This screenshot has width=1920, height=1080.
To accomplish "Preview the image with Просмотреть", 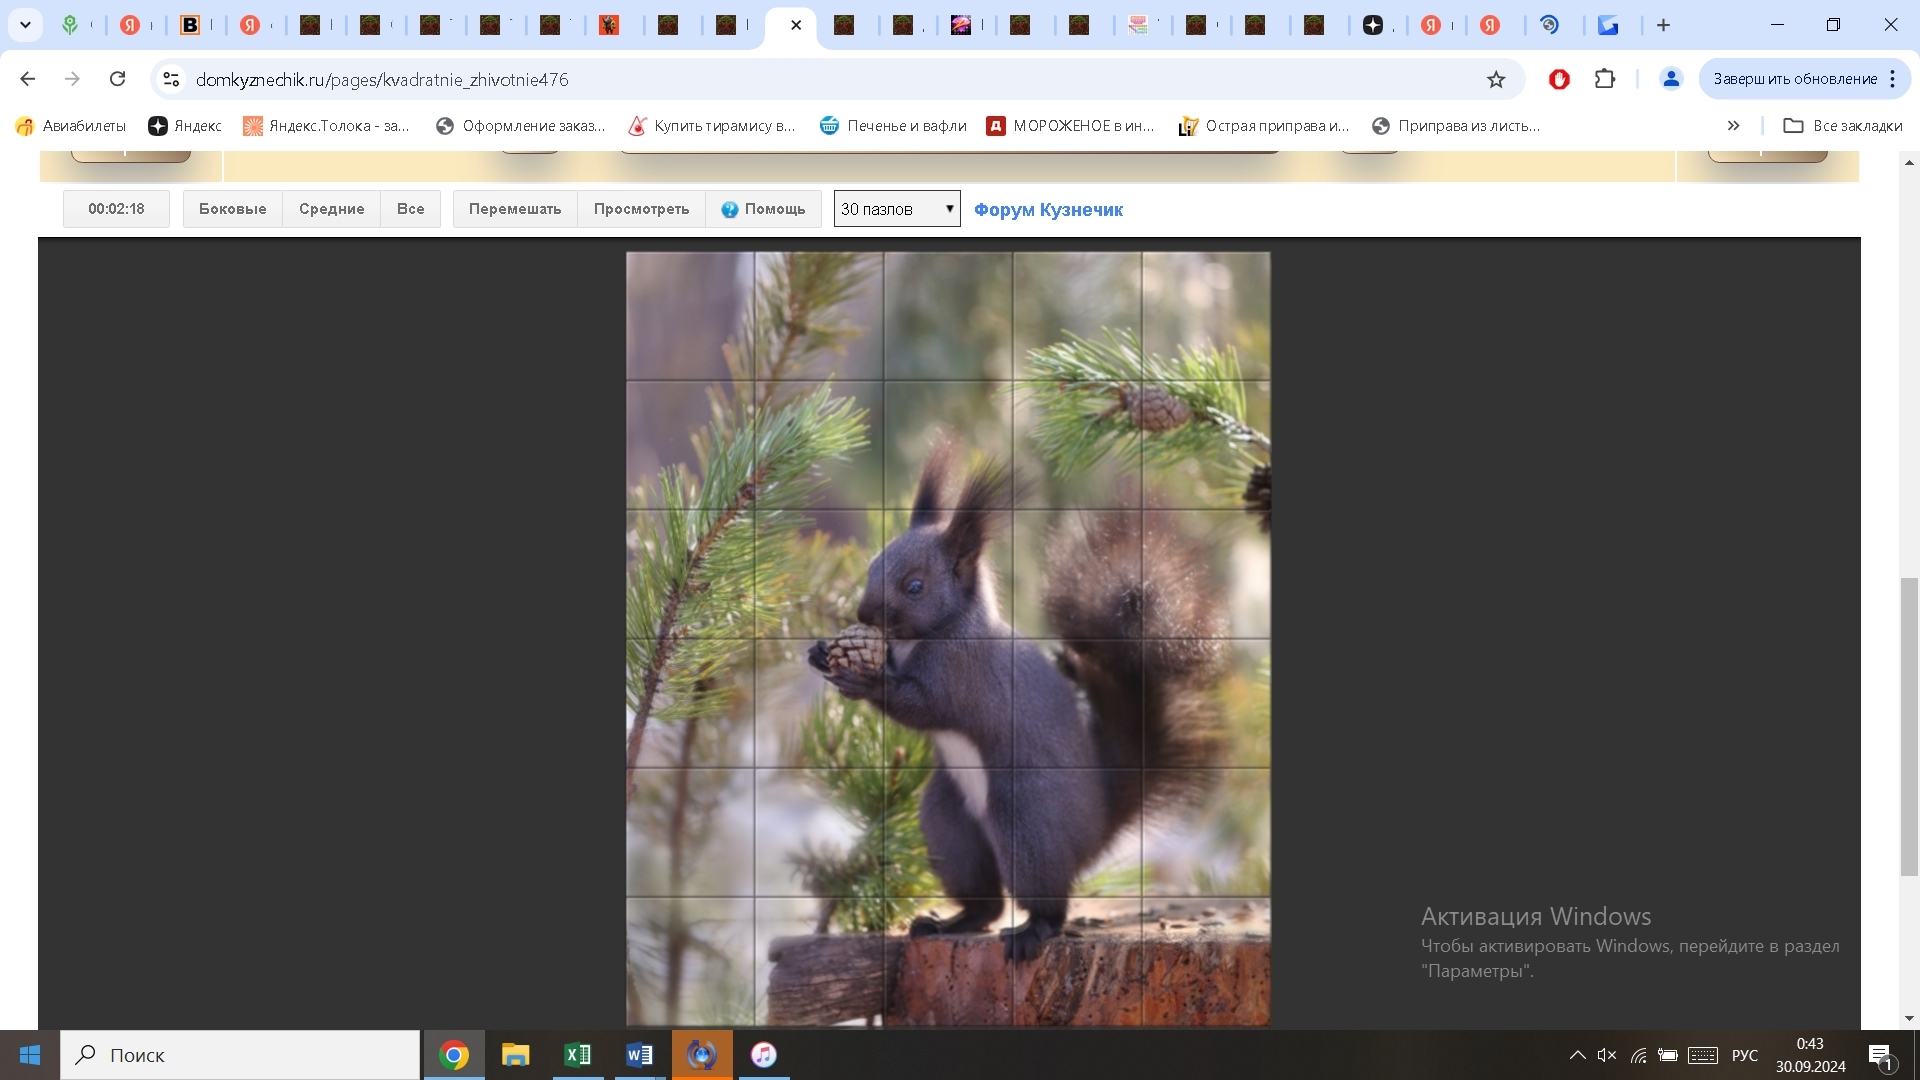I will [x=642, y=209].
